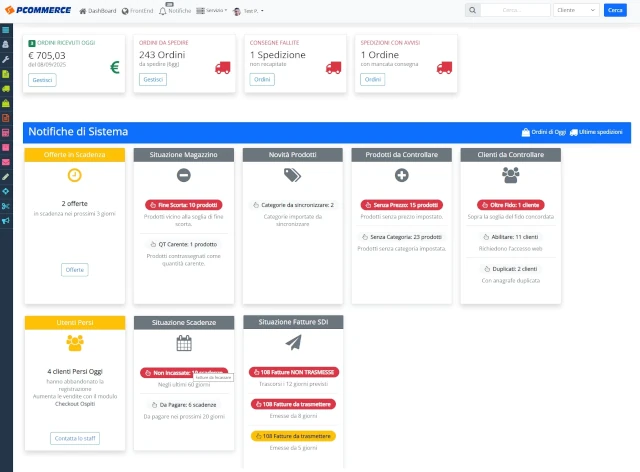Open the shopping bag sidebar icon

[6, 103]
